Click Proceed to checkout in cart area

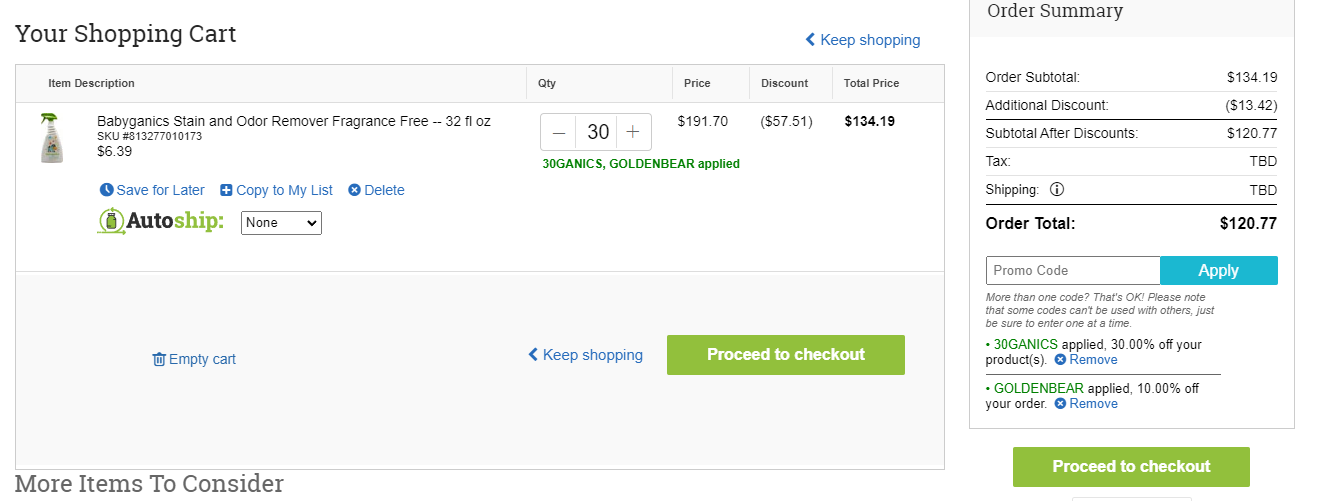(786, 355)
